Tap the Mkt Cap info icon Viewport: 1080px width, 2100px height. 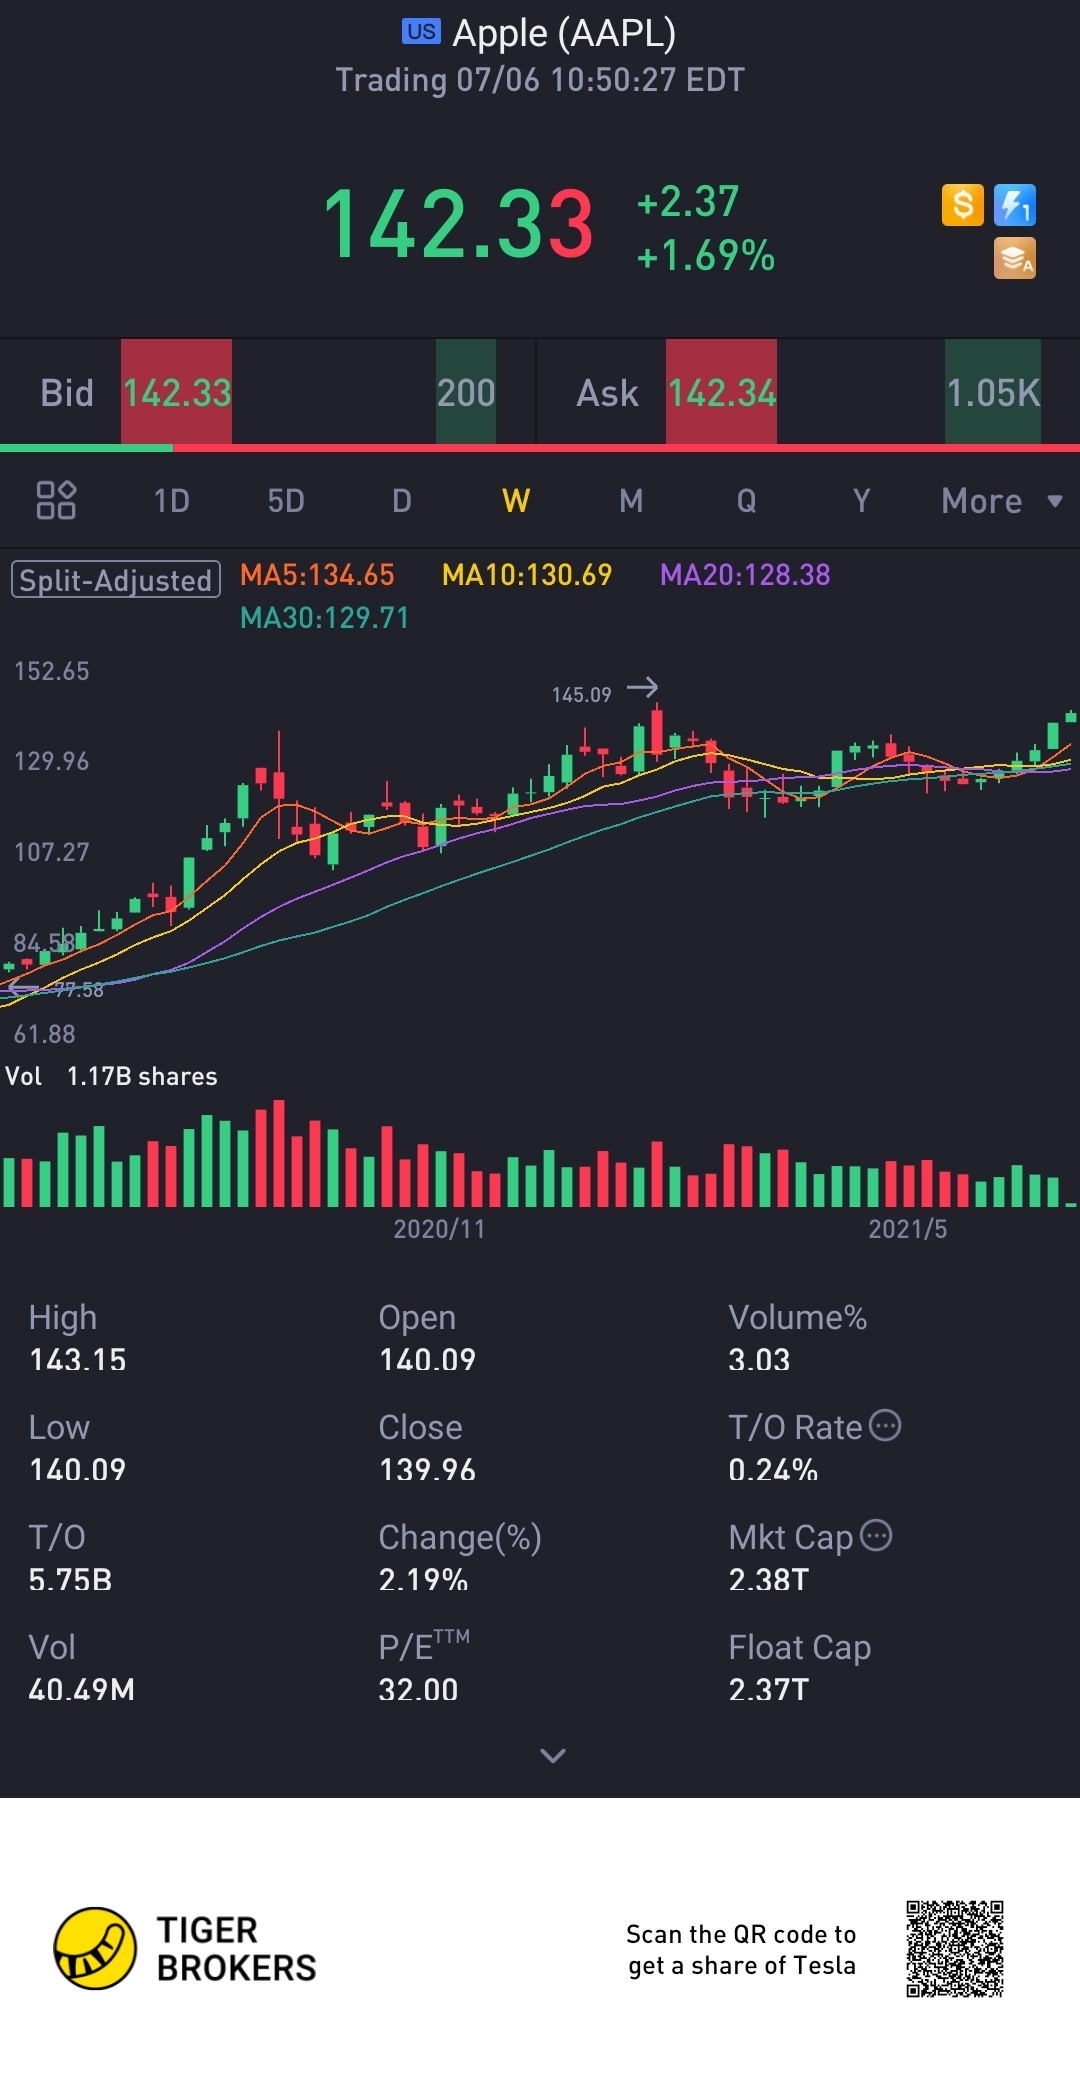click(876, 1535)
